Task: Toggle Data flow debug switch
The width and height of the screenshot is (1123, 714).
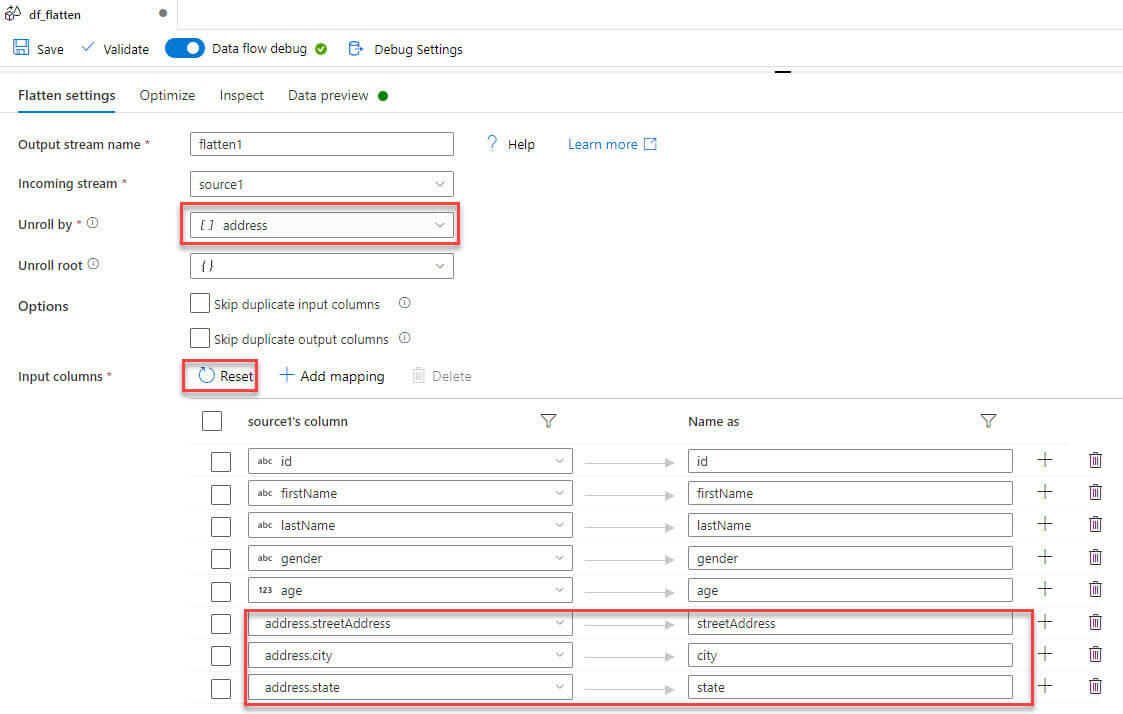Action: click(185, 48)
